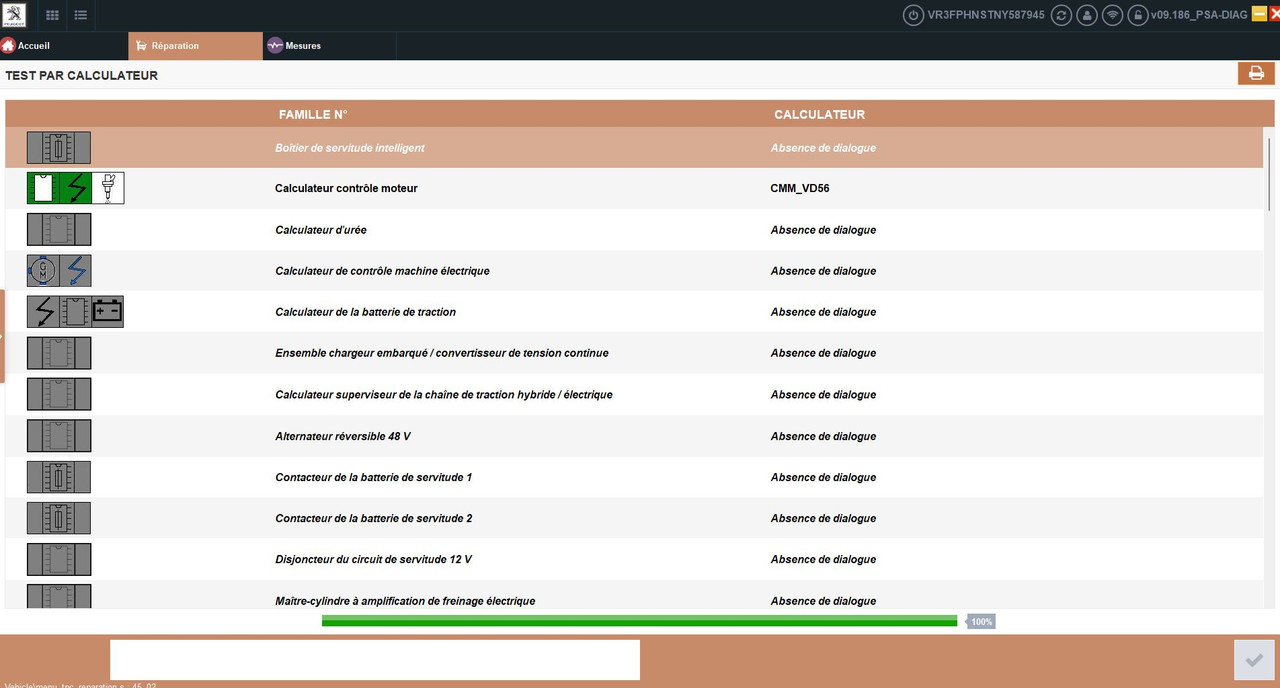
Task: Select Calculateur de contrôle machine électrique
Action: (x=382, y=271)
